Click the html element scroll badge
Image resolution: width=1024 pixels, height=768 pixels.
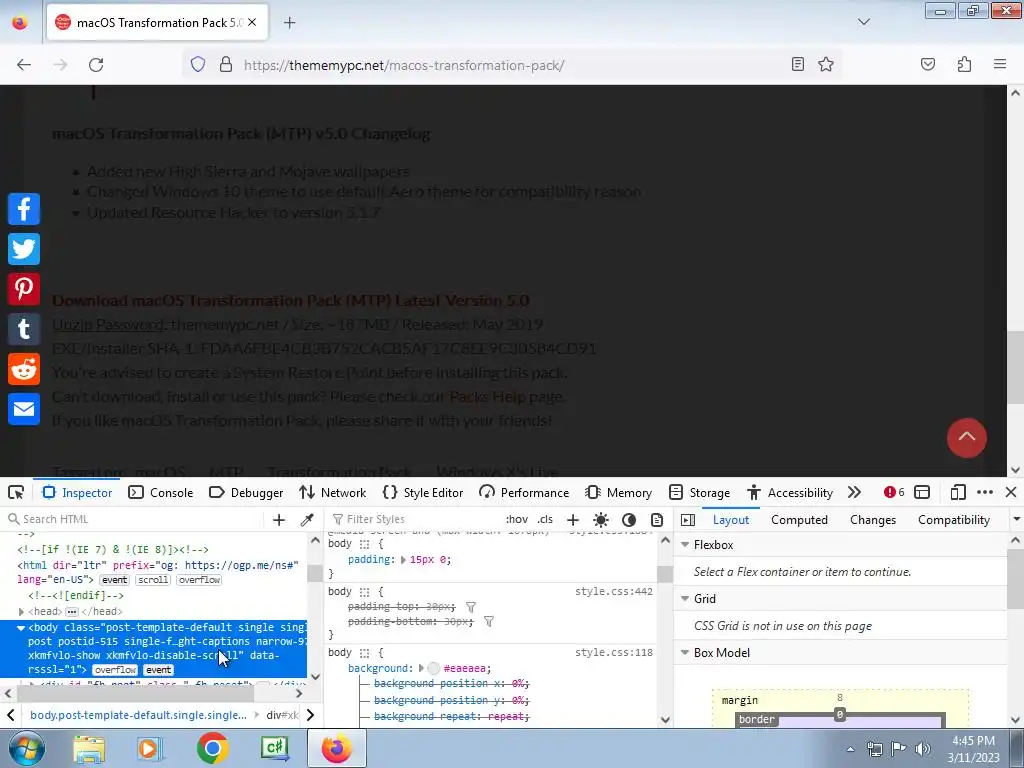[x=153, y=580]
